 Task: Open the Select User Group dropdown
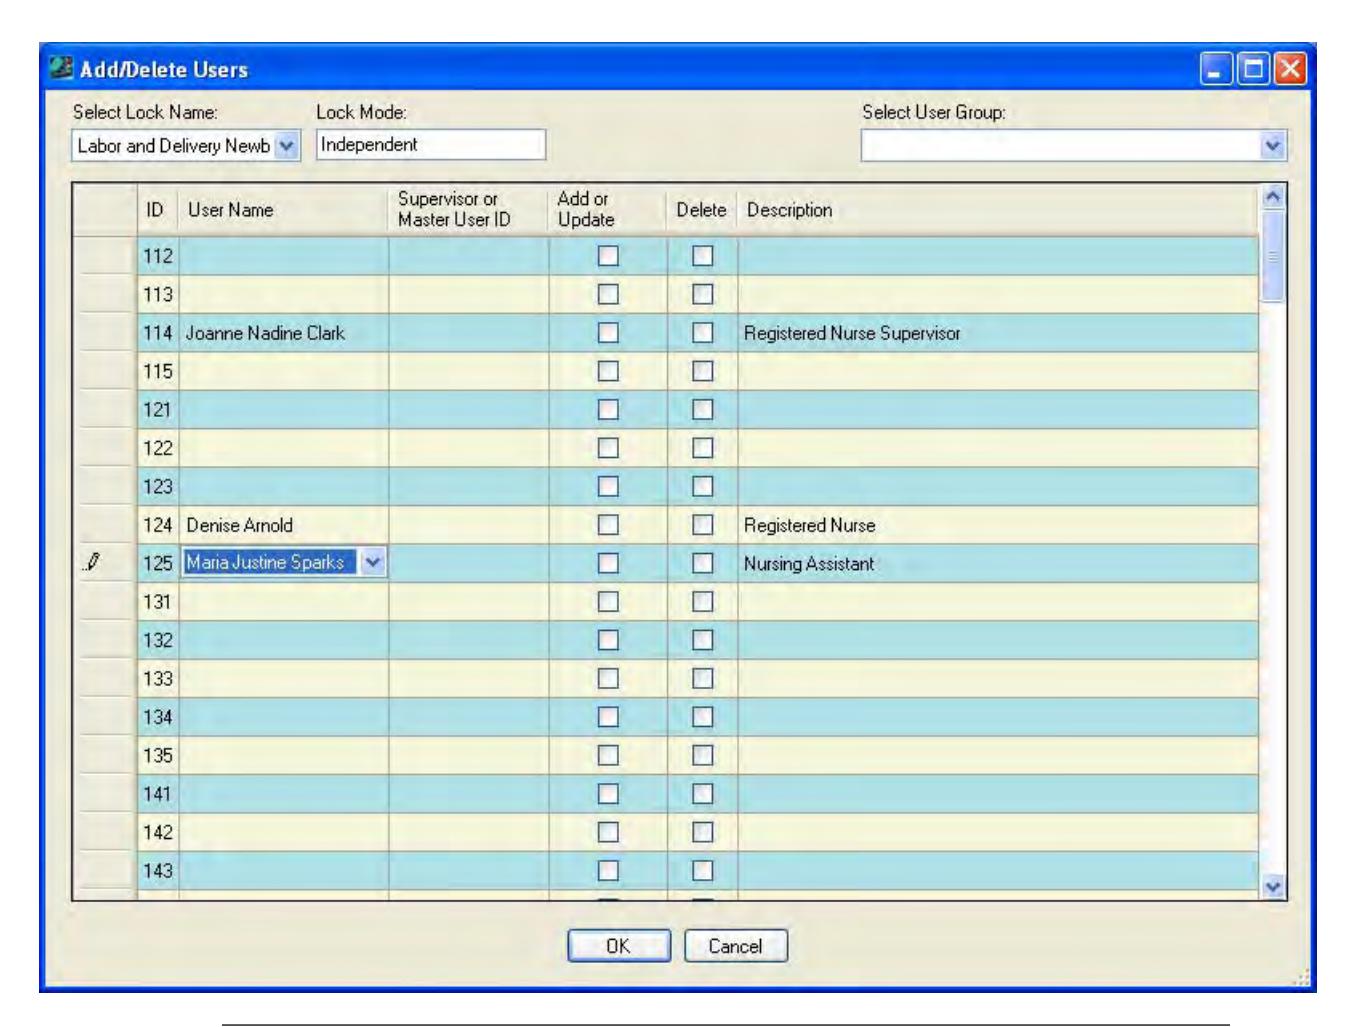click(1272, 146)
